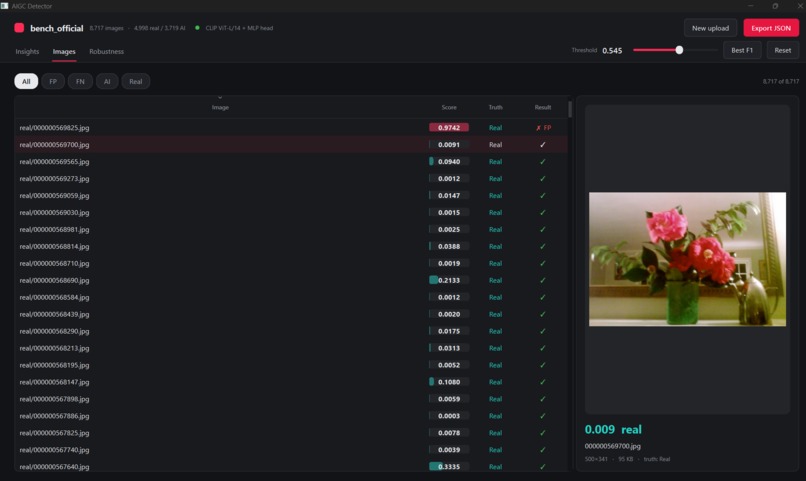Select row real/000000568981.jpg
Screen dimensions: 806x481
[x=291, y=229]
